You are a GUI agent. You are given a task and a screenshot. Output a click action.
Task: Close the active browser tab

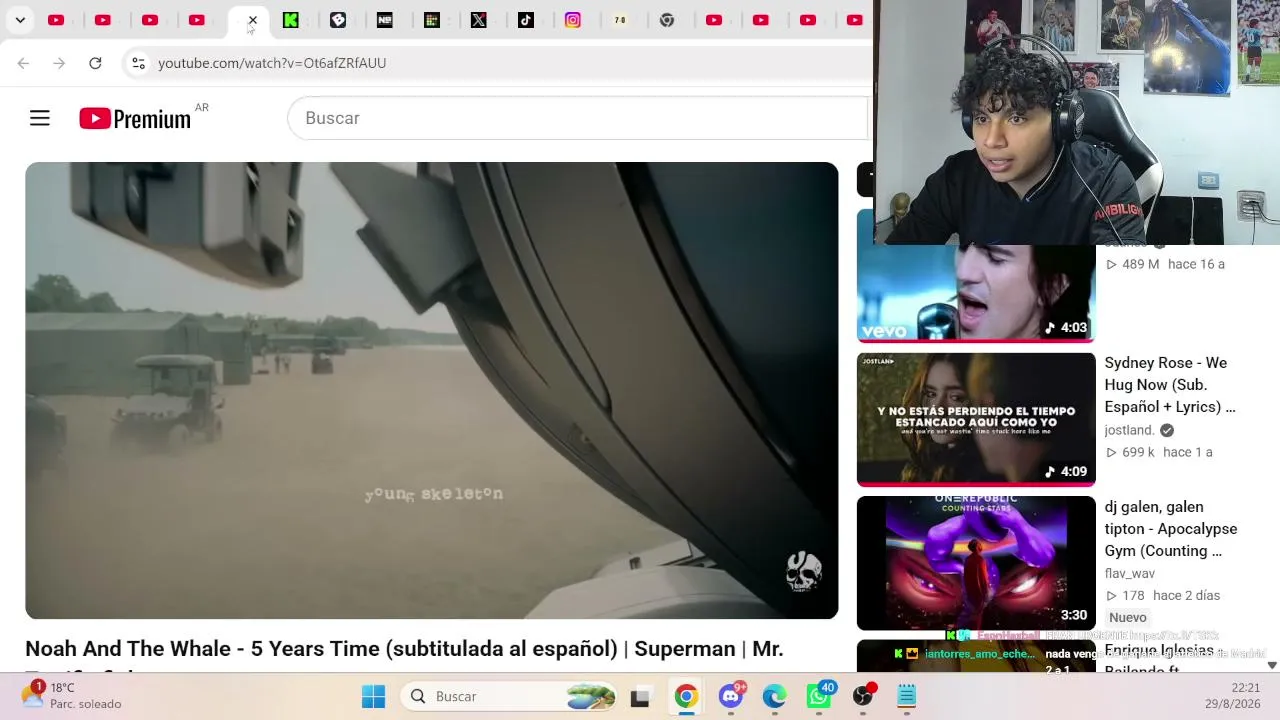click(x=253, y=20)
